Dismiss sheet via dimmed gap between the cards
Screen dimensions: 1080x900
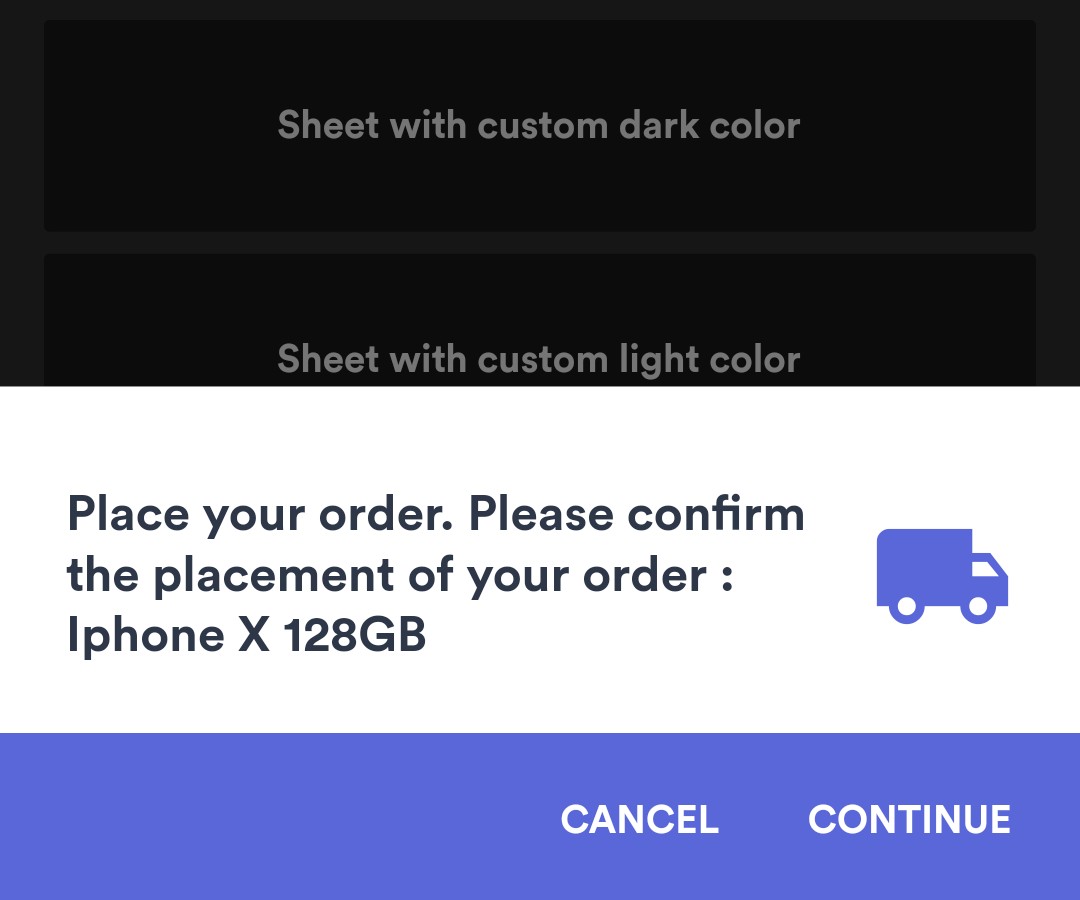(x=540, y=243)
